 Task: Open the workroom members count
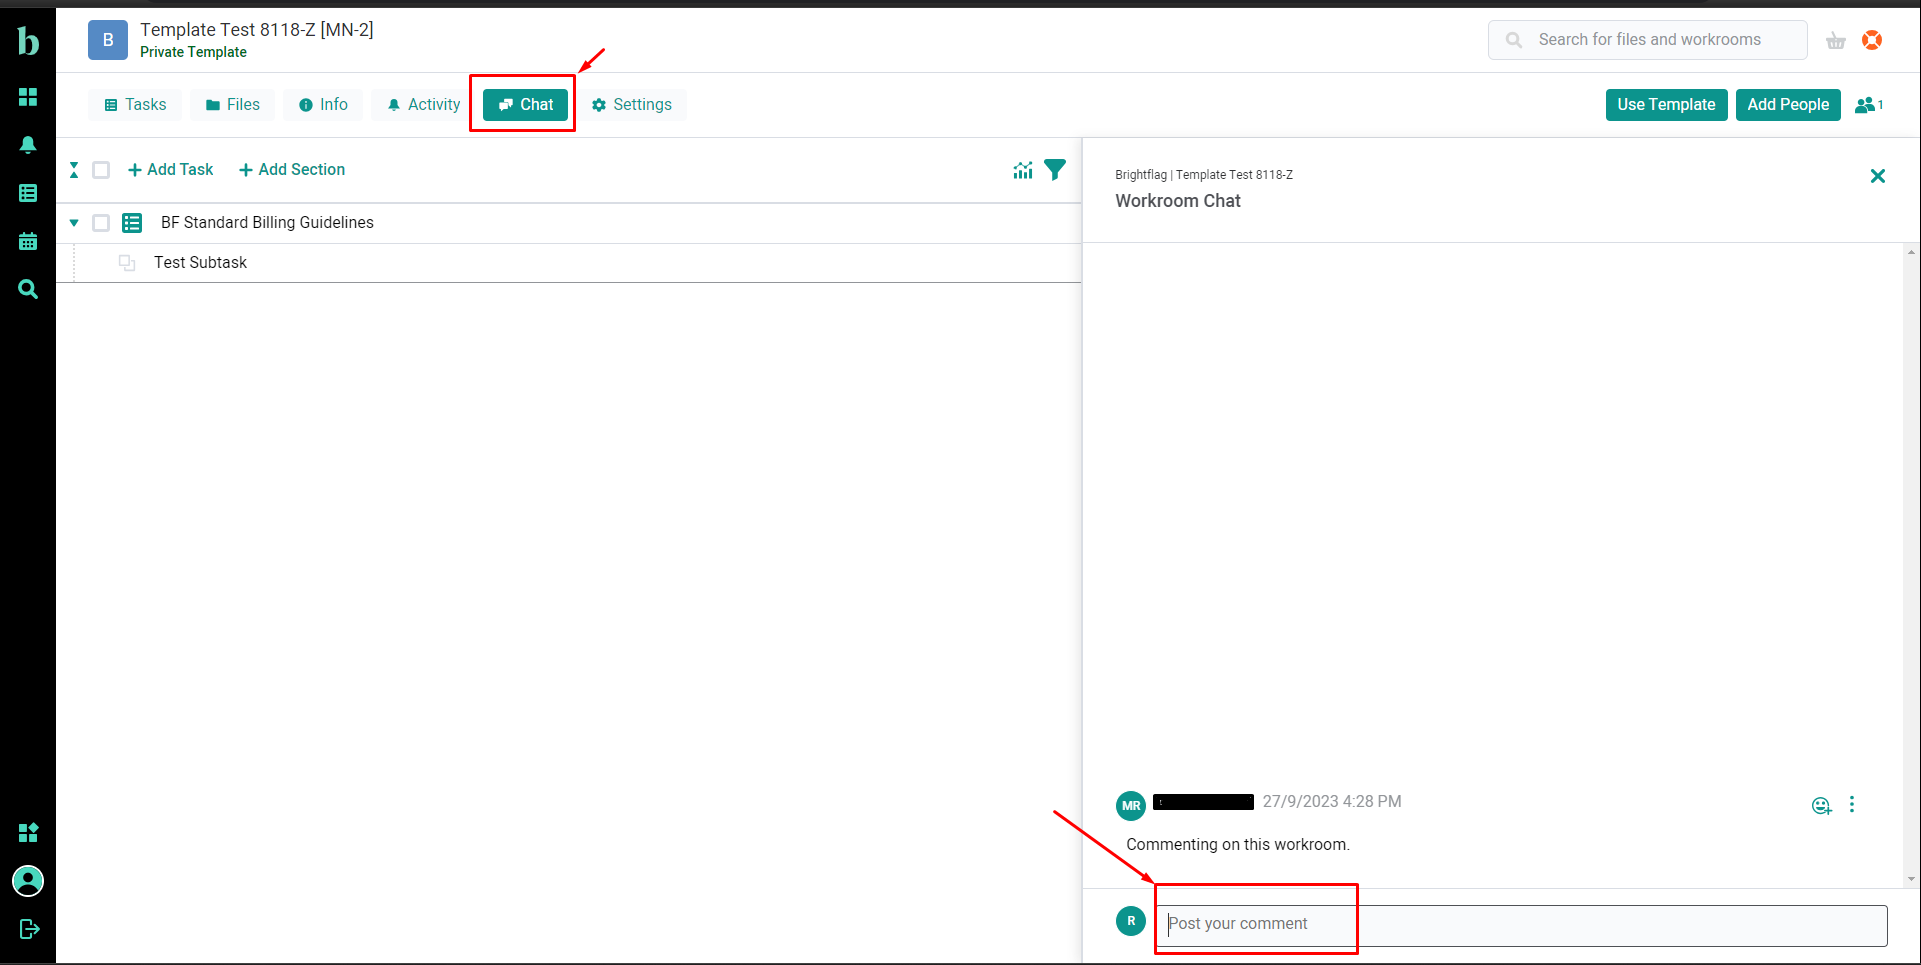pyautogui.click(x=1868, y=105)
